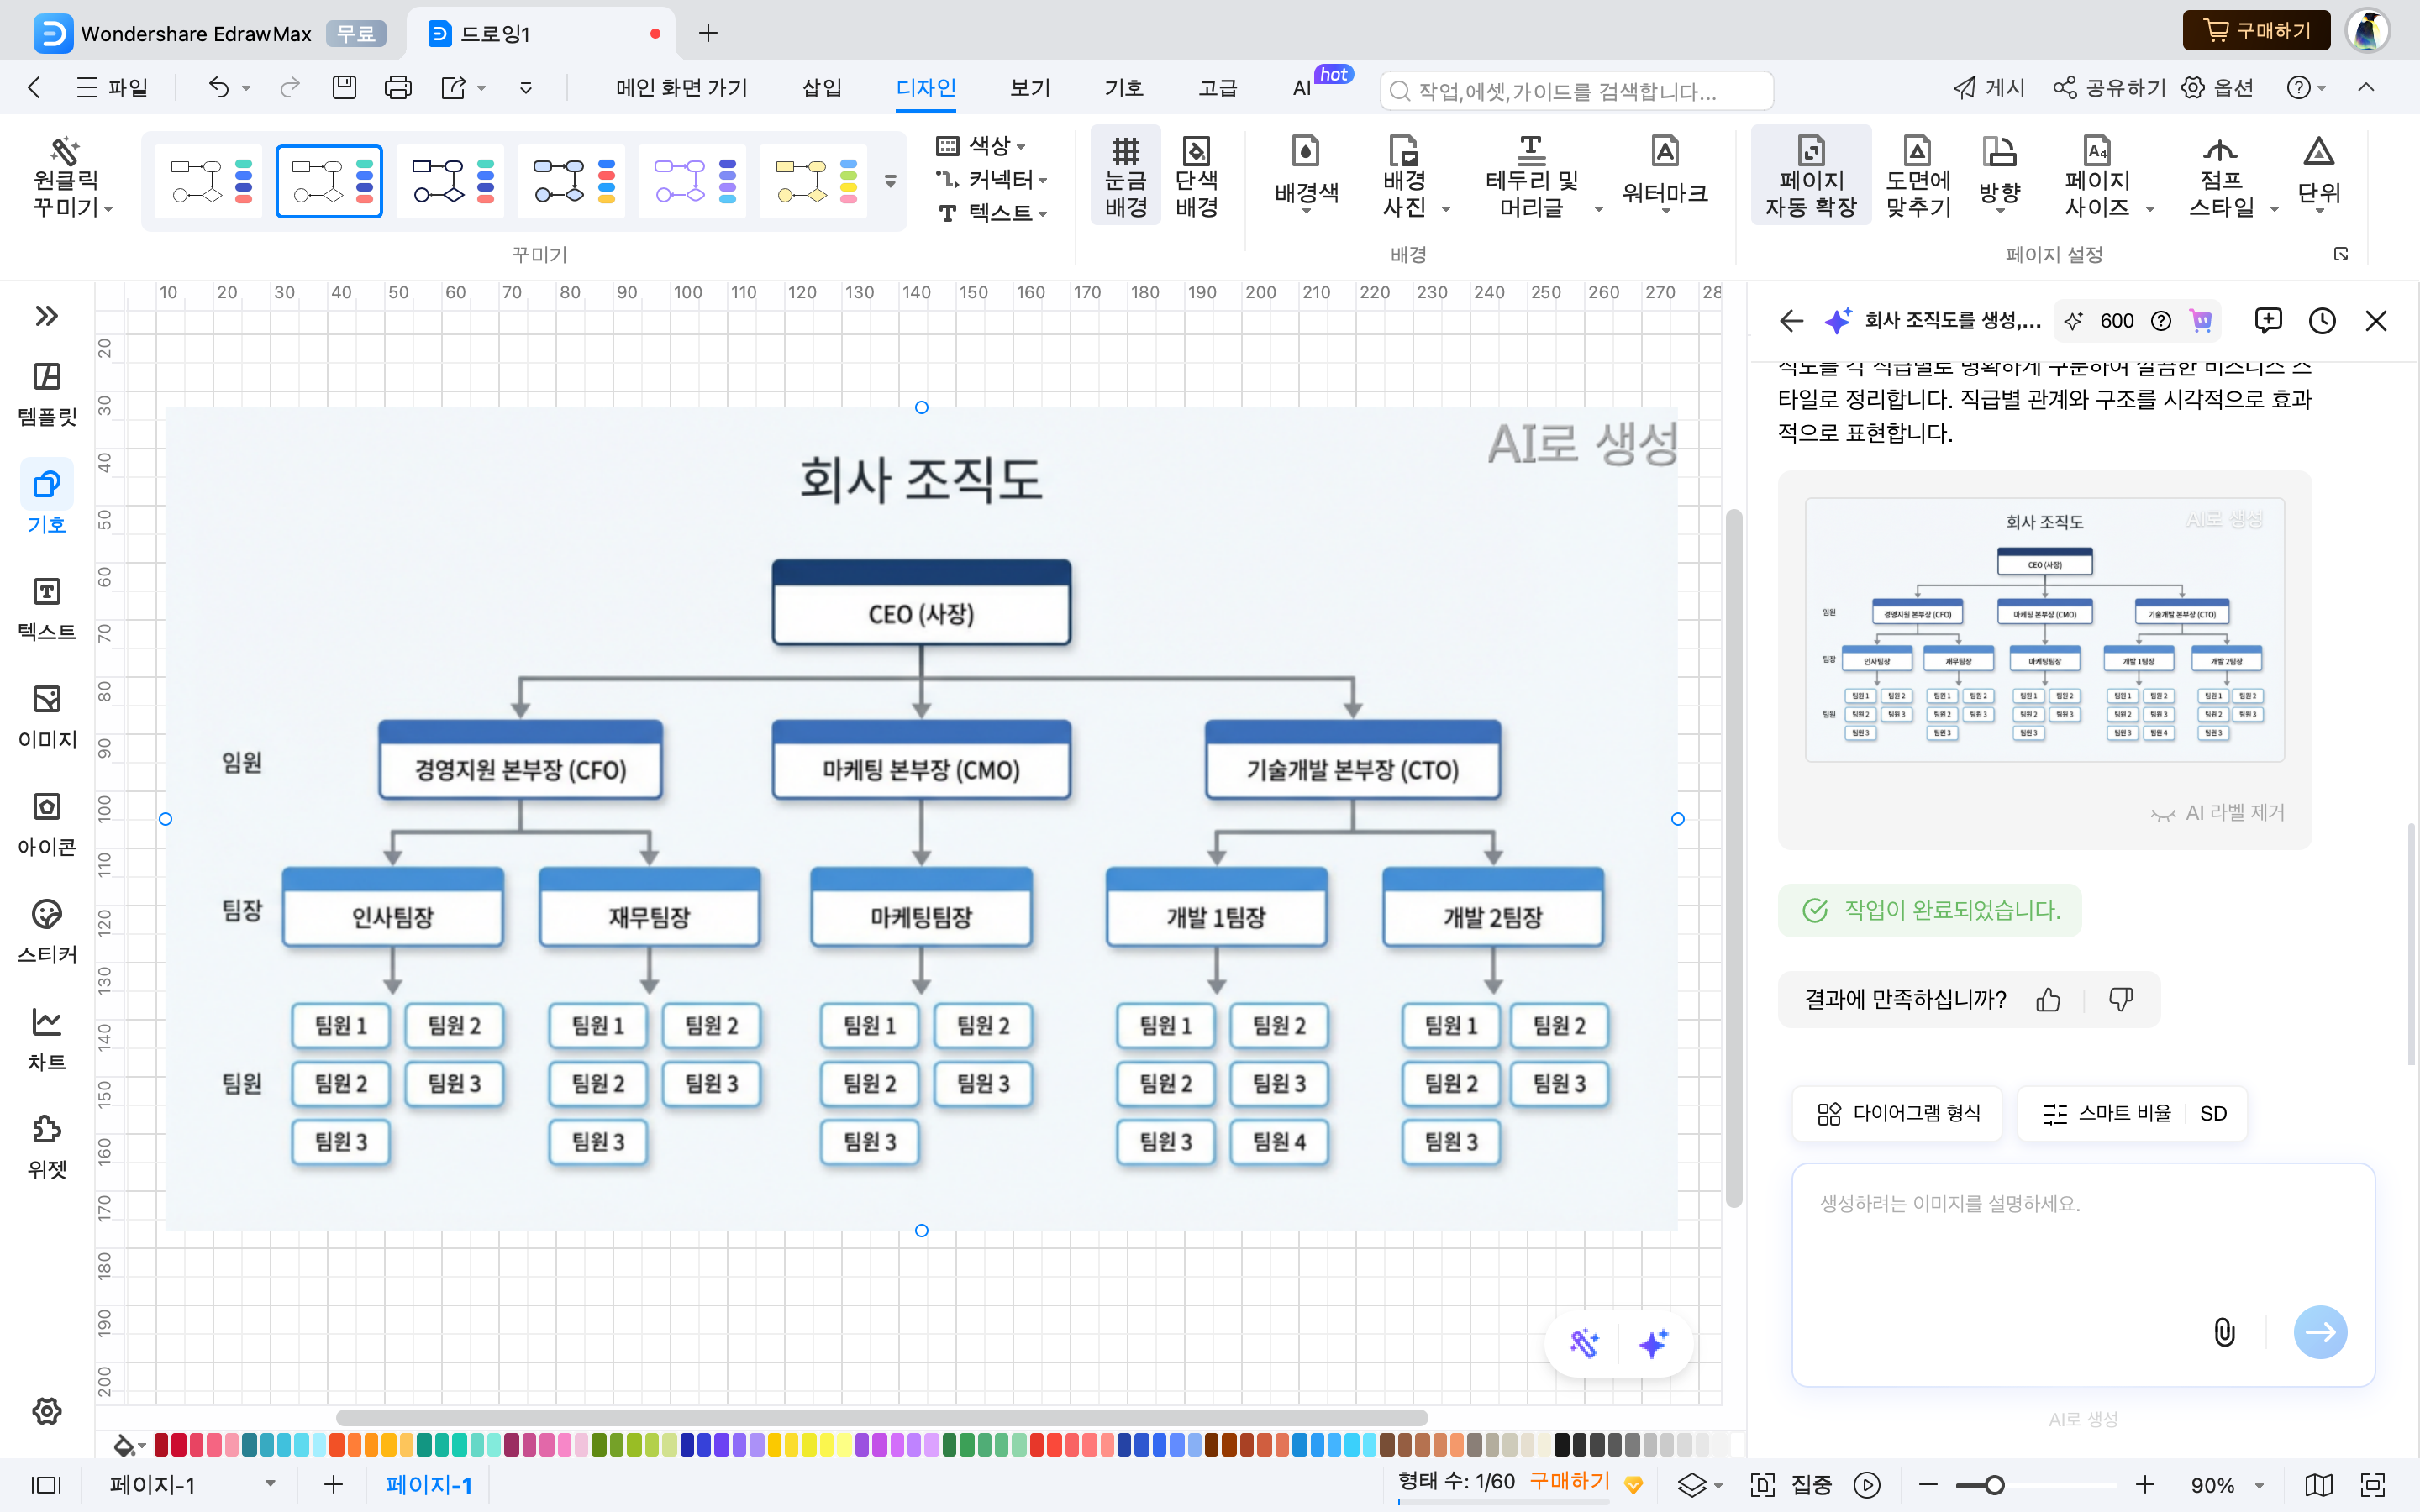
Task: Switch to the 삽입 insert tab
Action: pos(821,88)
